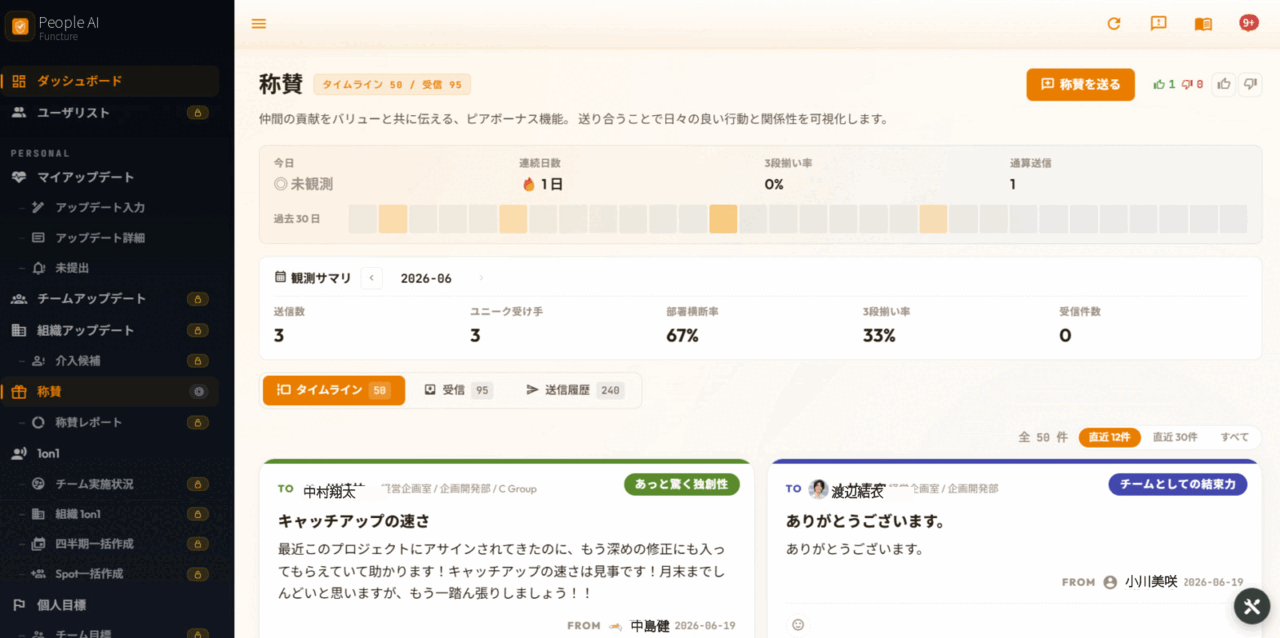Go to next month in 観測サマリ
This screenshot has width=1280, height=638.
481,278
